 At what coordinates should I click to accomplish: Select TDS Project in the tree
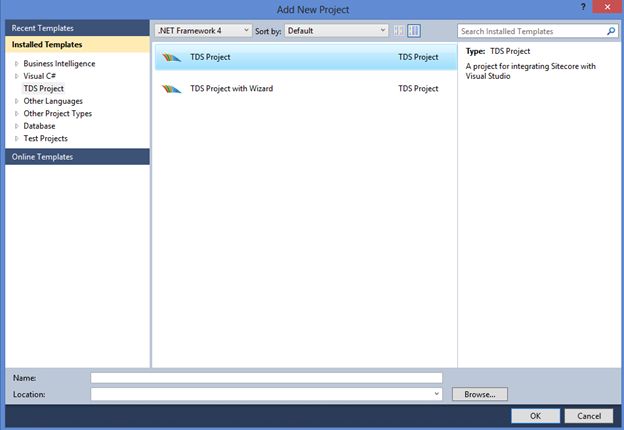click(43, 88)
